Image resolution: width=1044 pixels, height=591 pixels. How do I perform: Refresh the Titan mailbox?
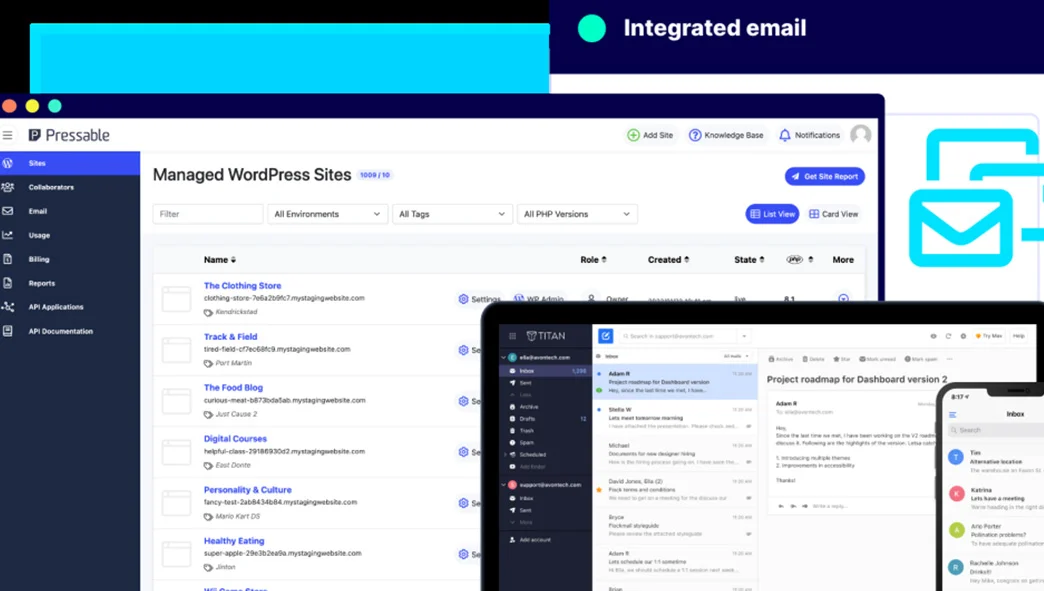[x=948, y=336]
